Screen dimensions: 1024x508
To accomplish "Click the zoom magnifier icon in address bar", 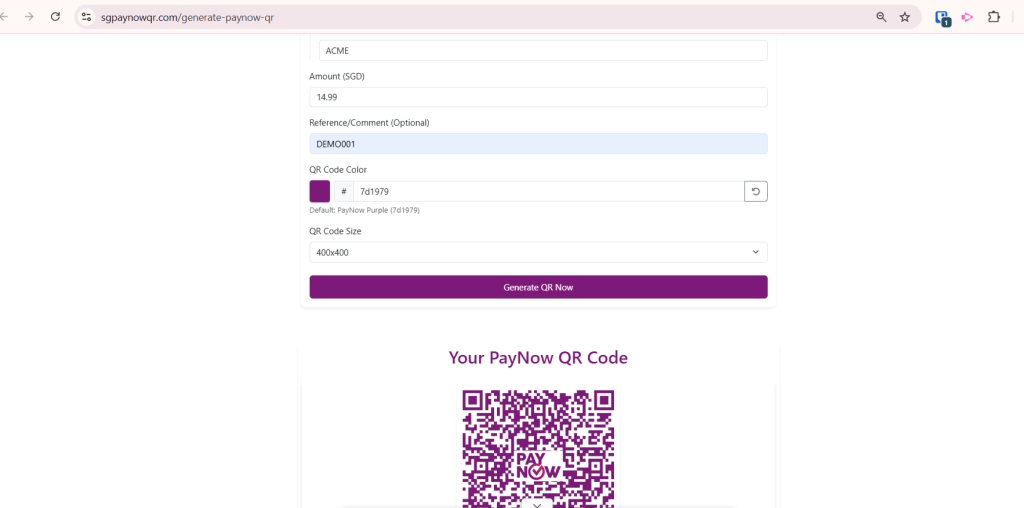I will pos(881,17).
